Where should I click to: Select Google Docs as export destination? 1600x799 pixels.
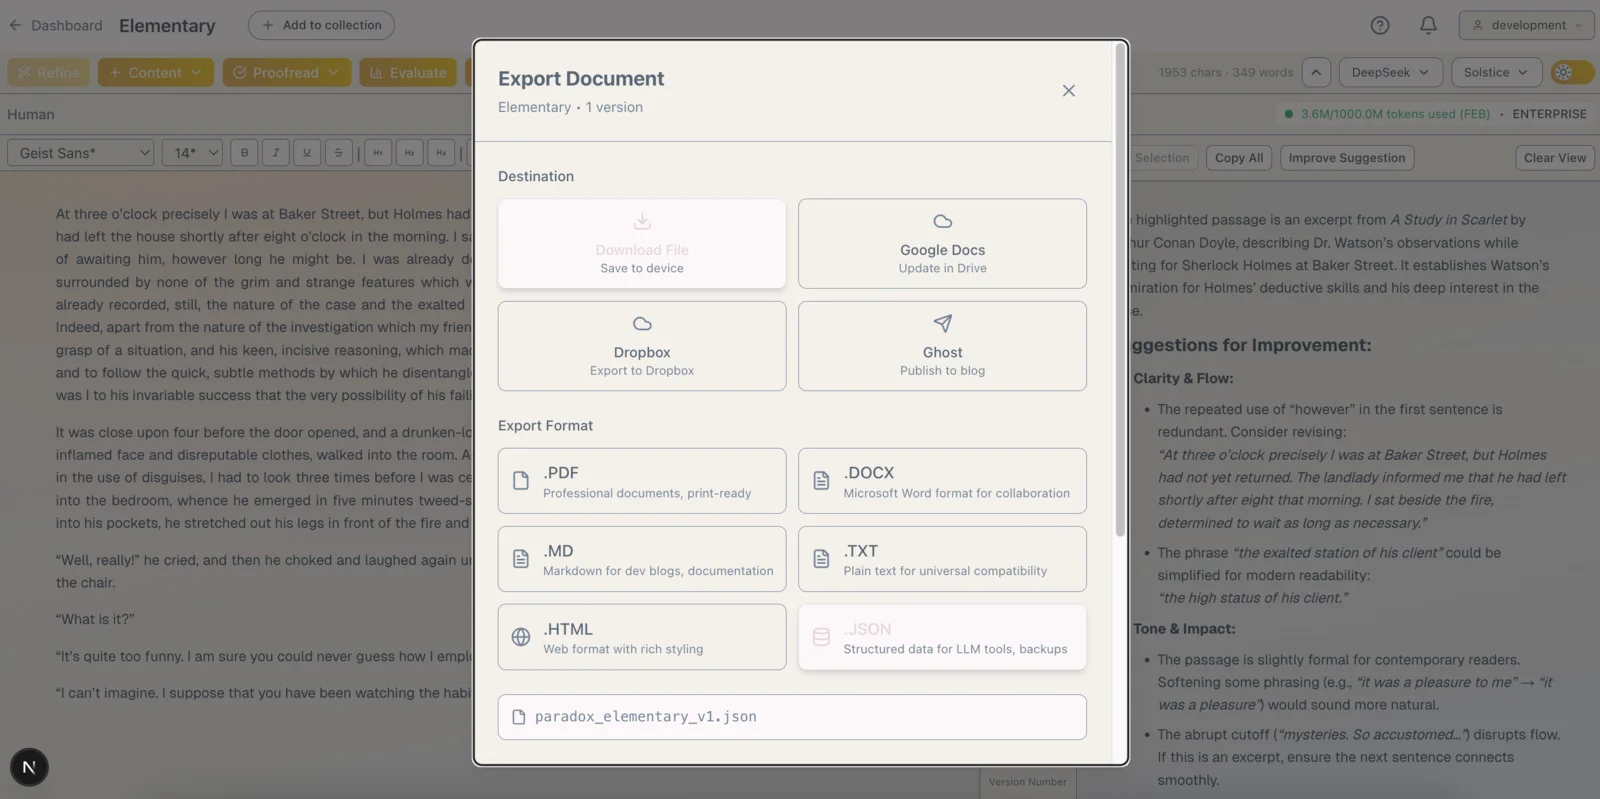tap(942, 244)
